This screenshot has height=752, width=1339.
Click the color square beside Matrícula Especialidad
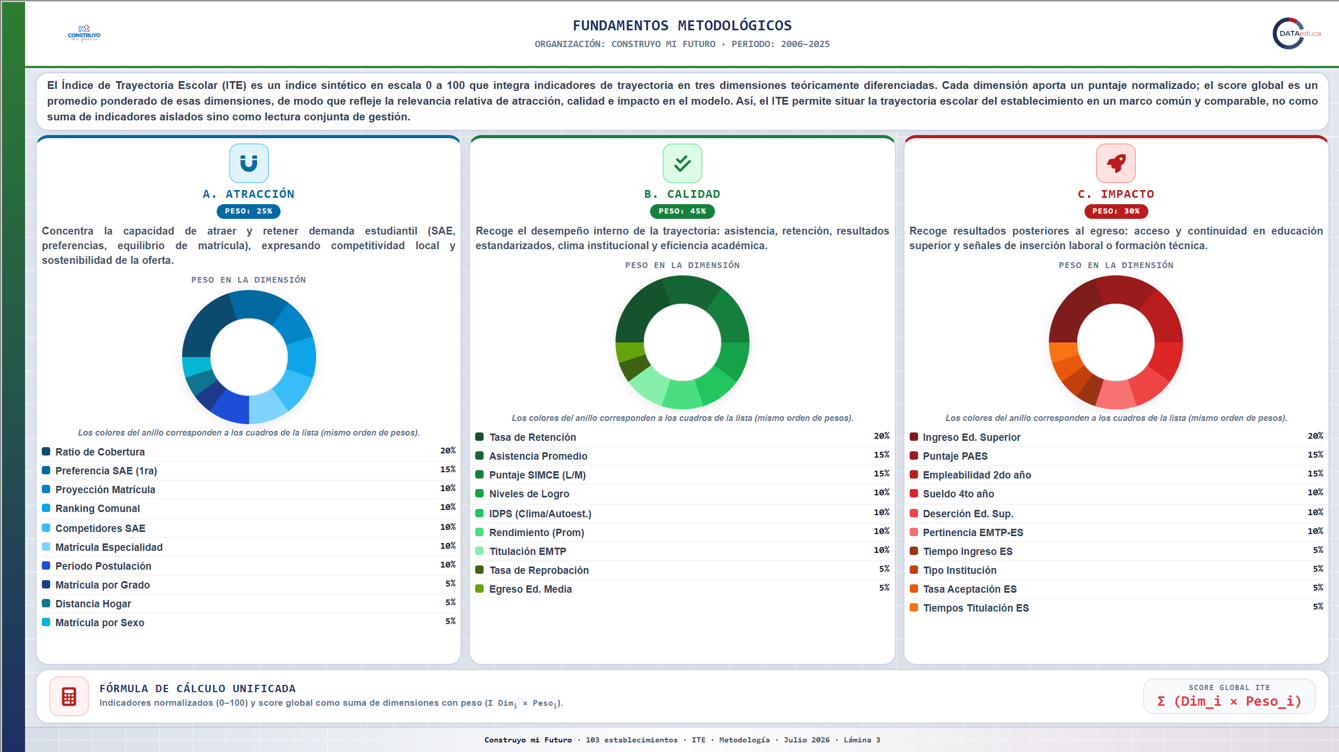pyautogui.click(x=46, y=547)
